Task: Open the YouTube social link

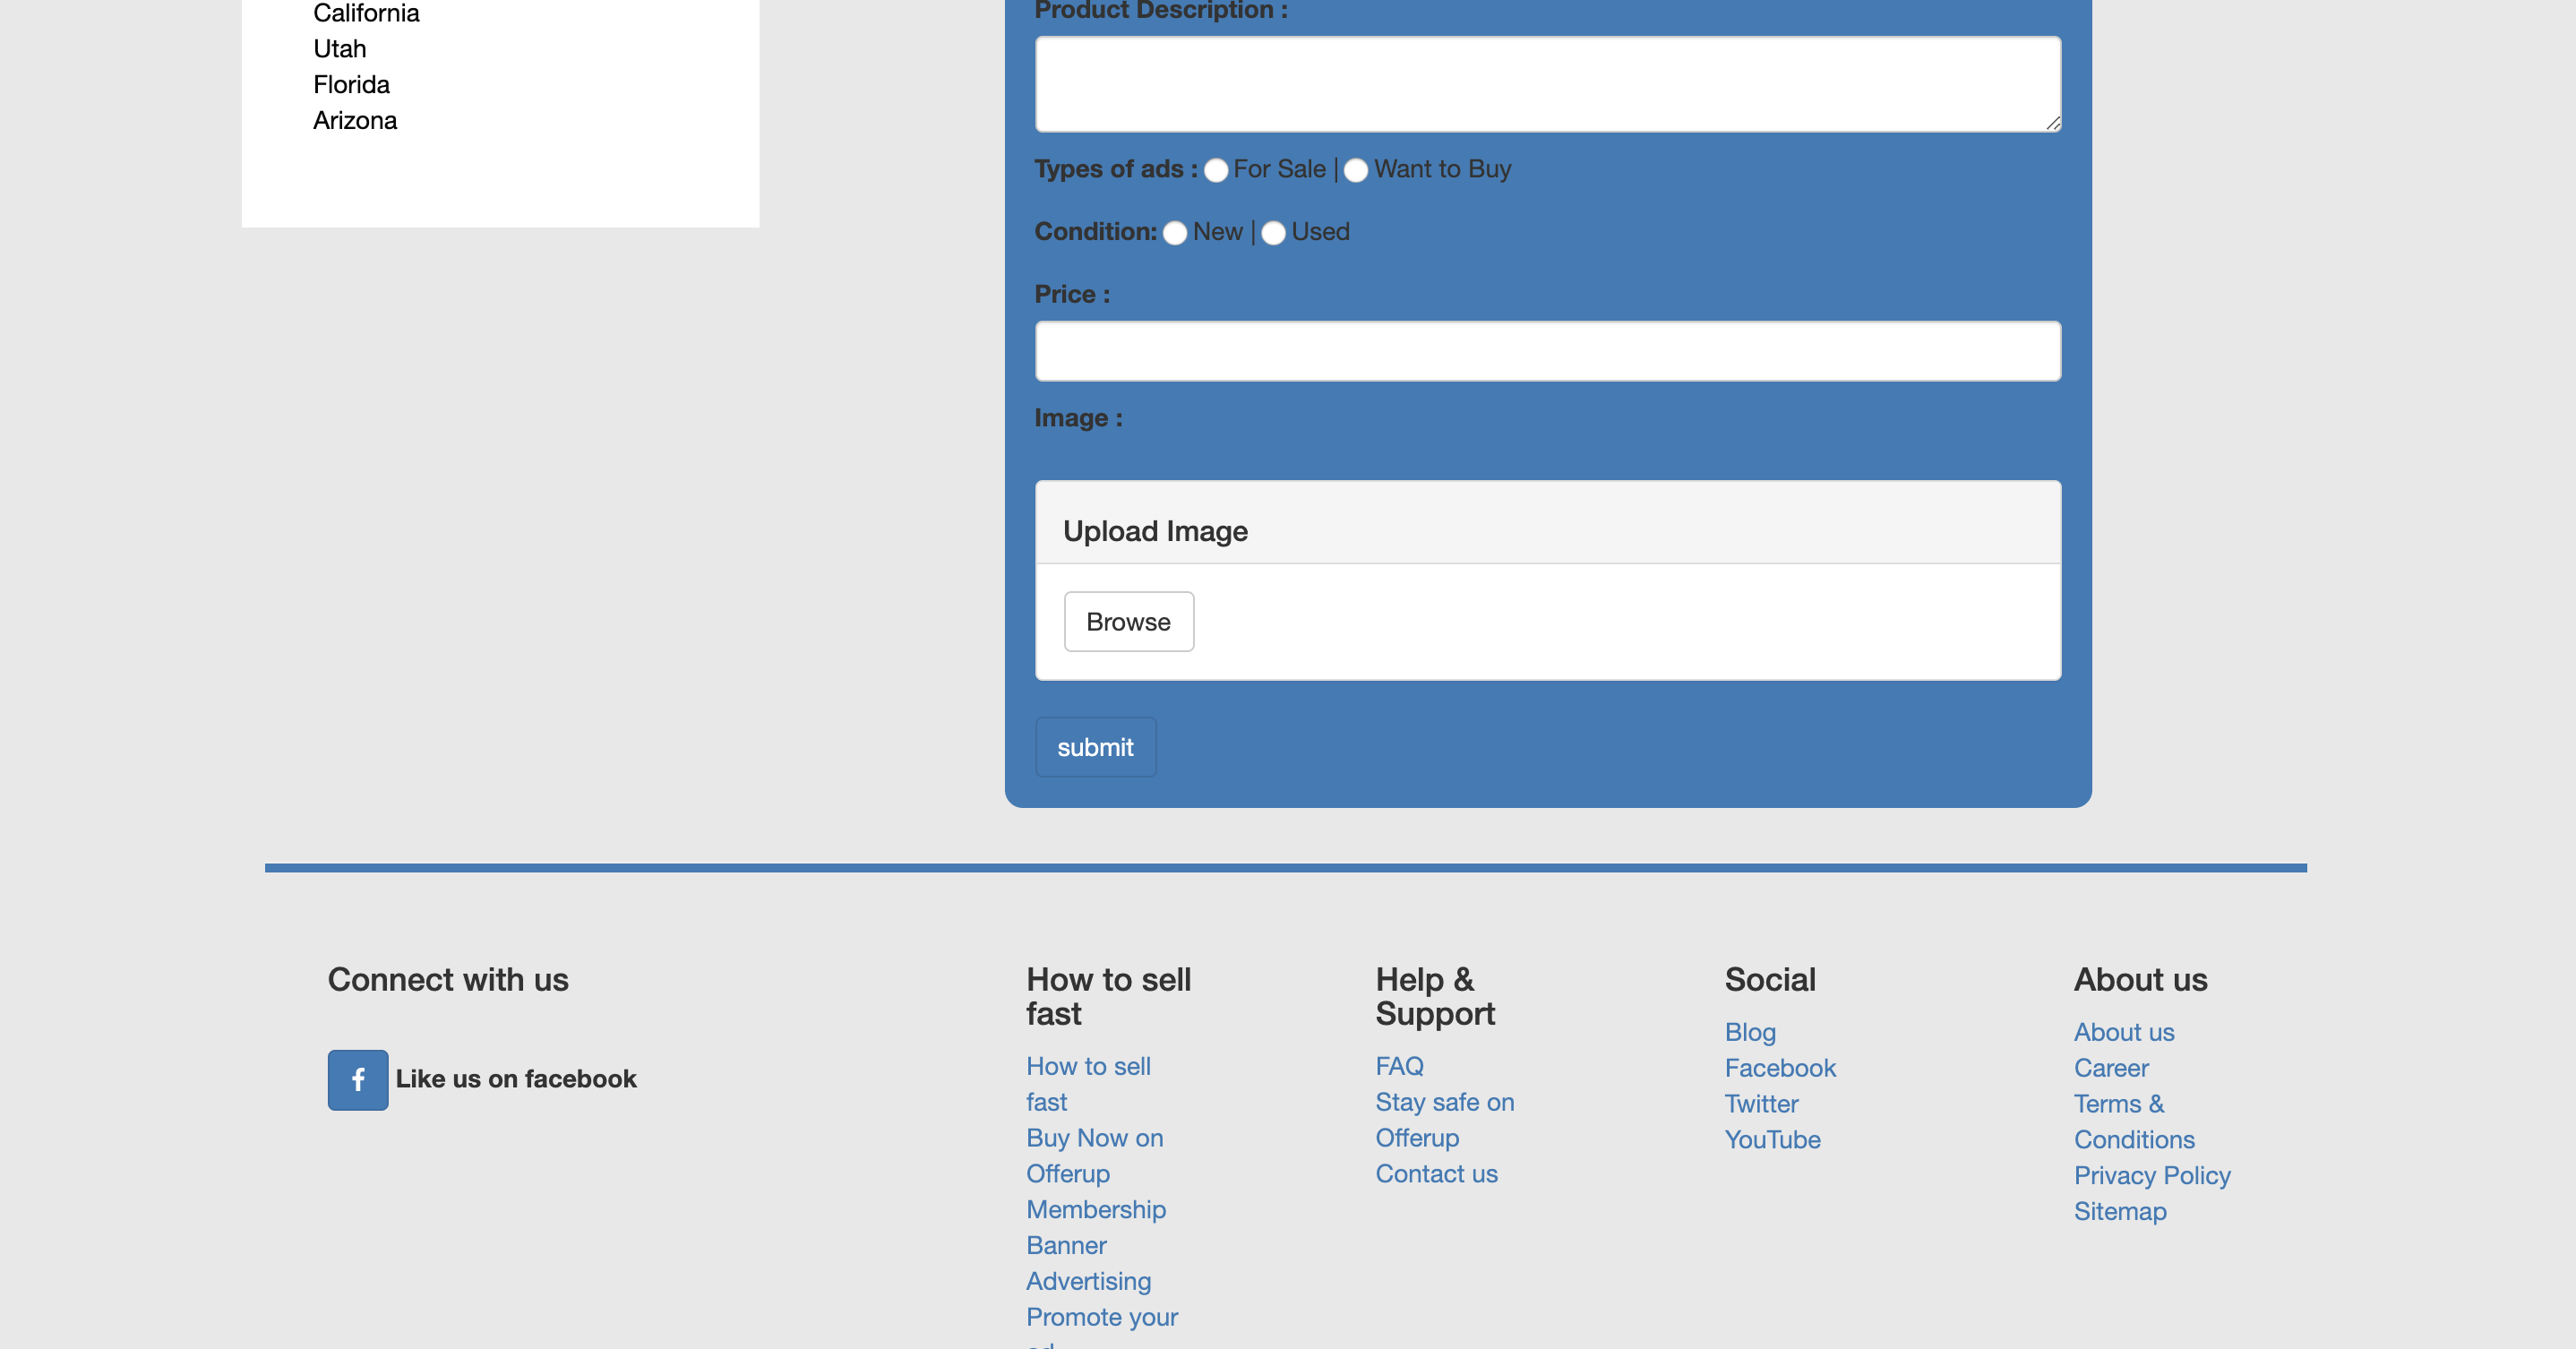Action: (1772, 1140)
